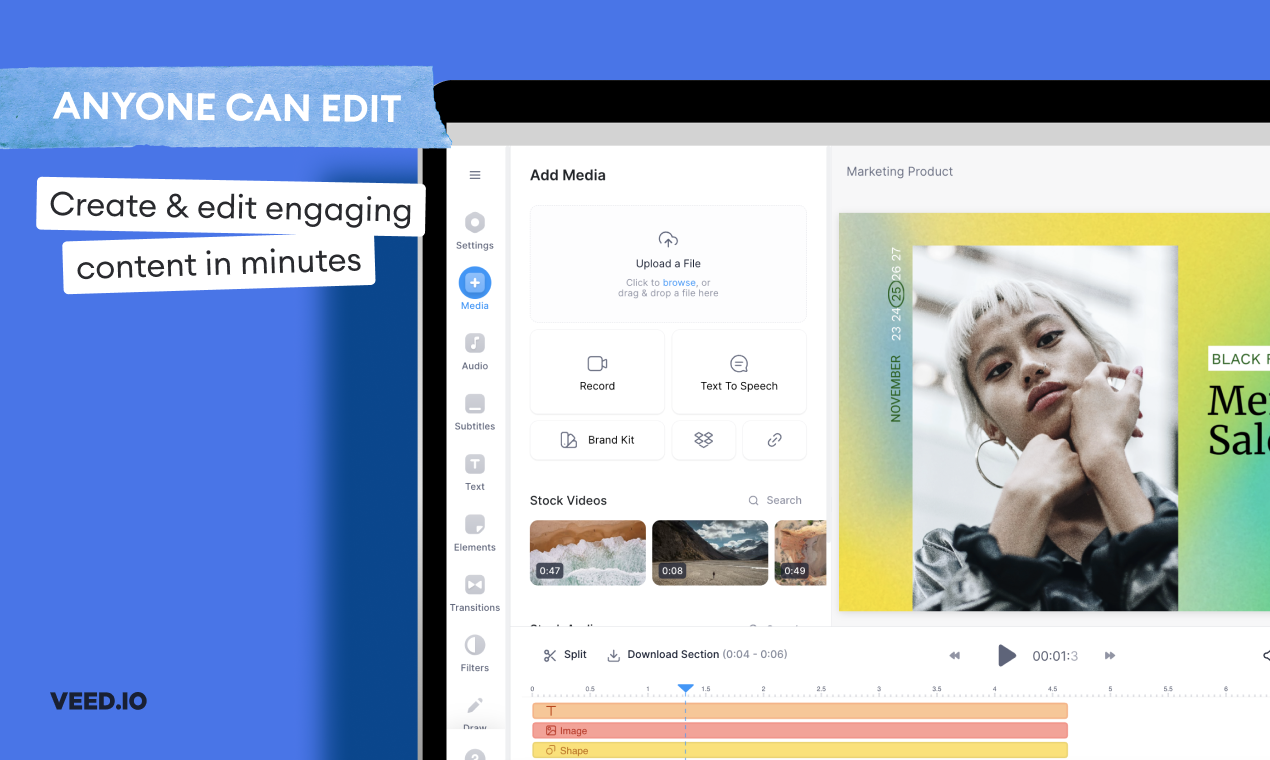Open Text To Speech

pos(739,372)
